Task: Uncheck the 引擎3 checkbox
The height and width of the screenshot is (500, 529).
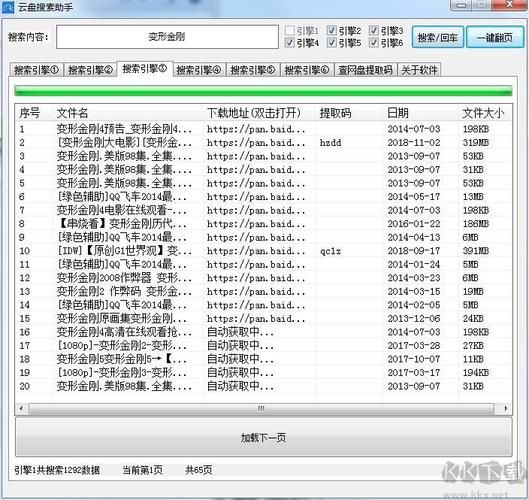Action: point(373,31)
